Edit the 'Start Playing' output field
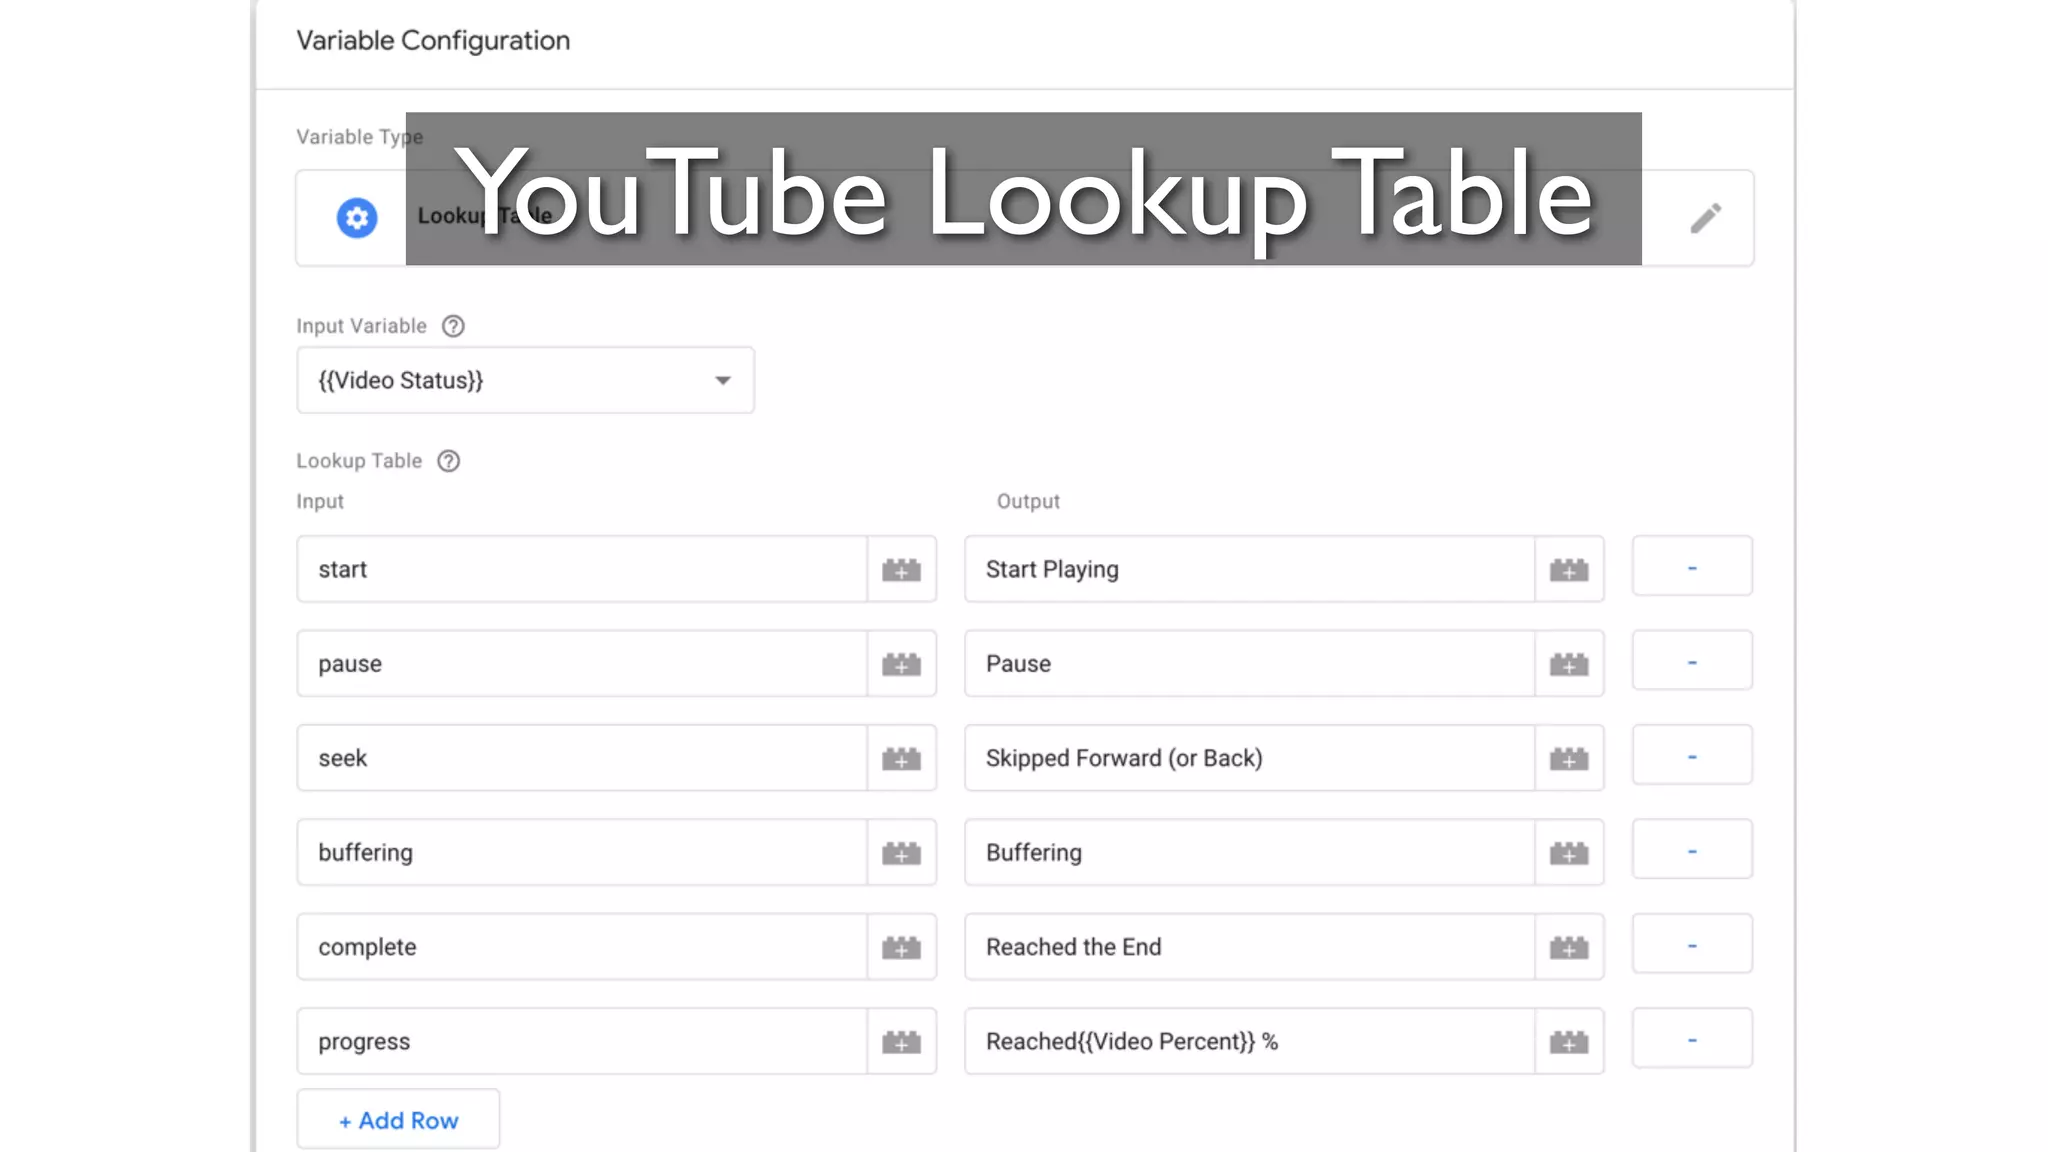The height and width of the screenshot is (1152, 2048). [1250, 569]
